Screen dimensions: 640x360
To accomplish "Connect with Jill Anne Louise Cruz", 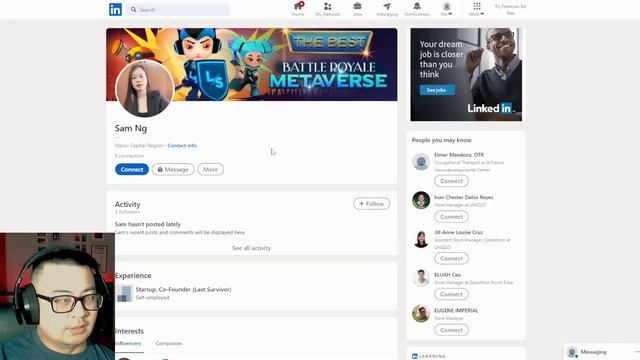I will pyautogui.click(x=451, y=258).
